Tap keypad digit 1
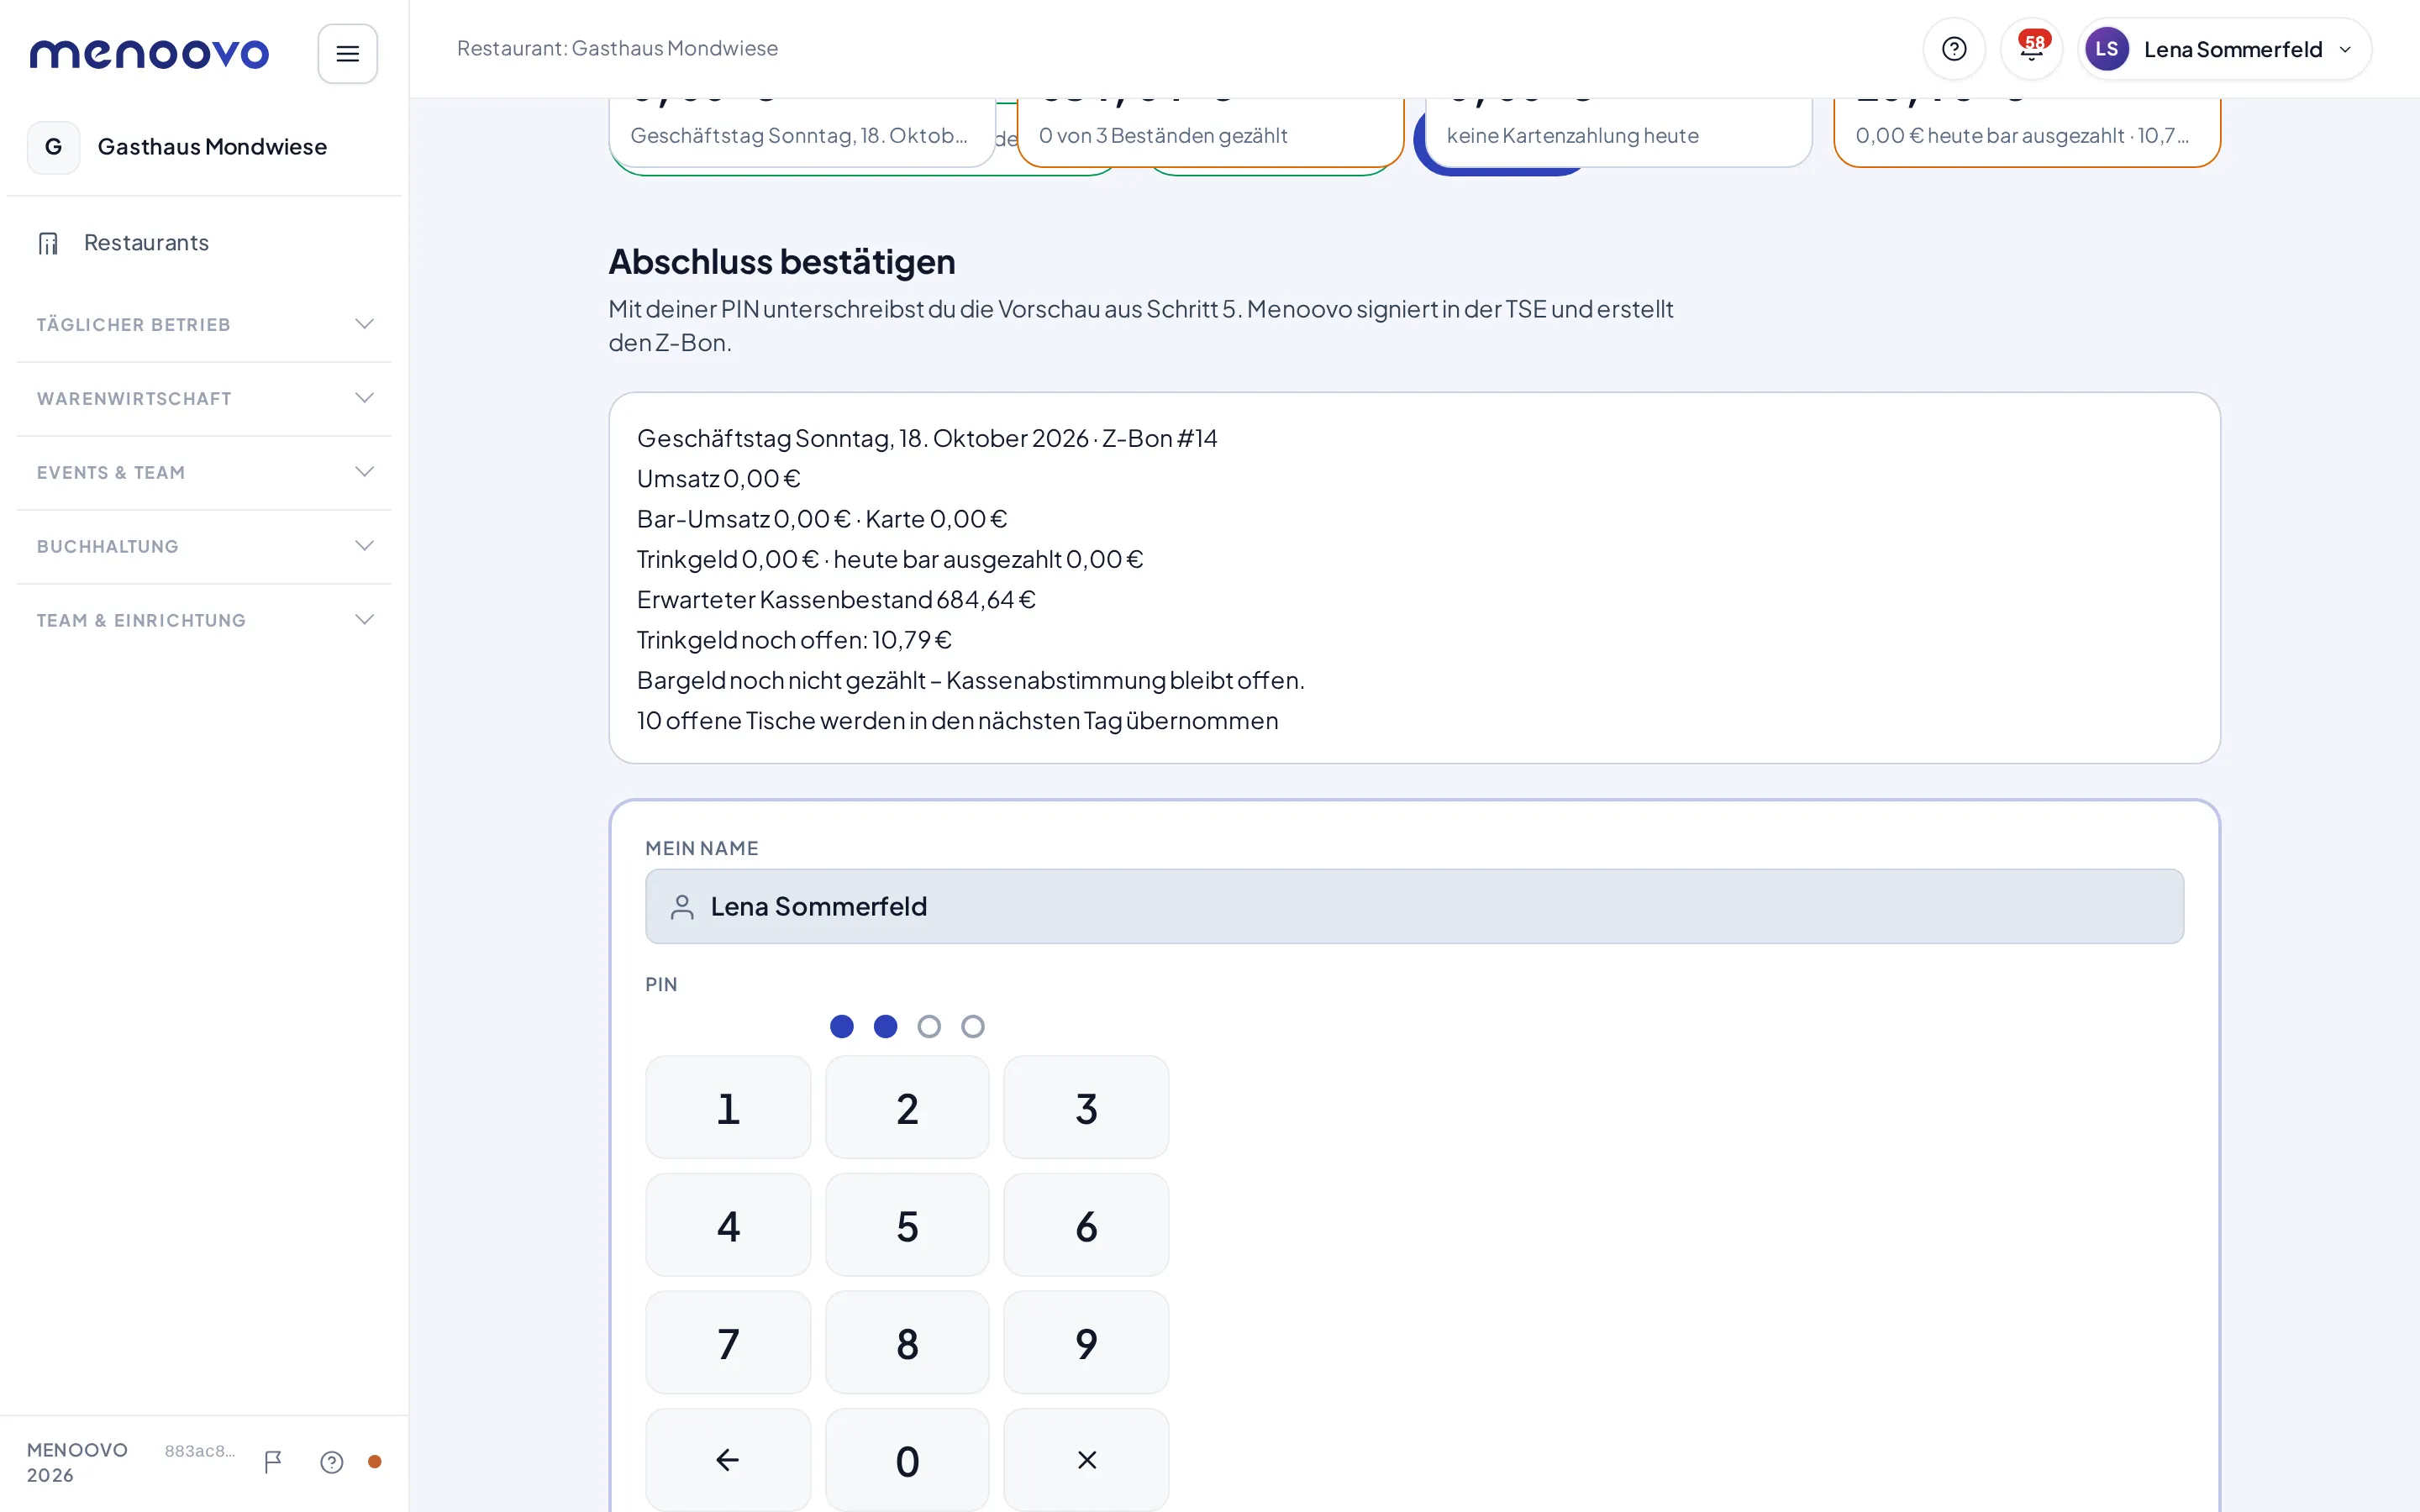 coord(728,1107)
